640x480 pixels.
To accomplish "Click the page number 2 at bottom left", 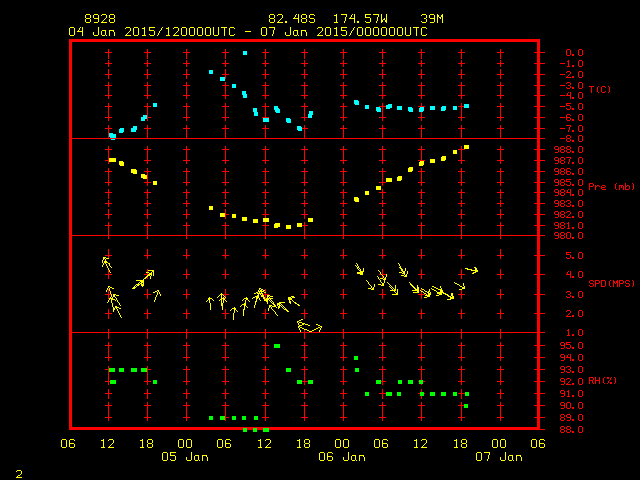I will pyautogui.click(x=19, y=474).
